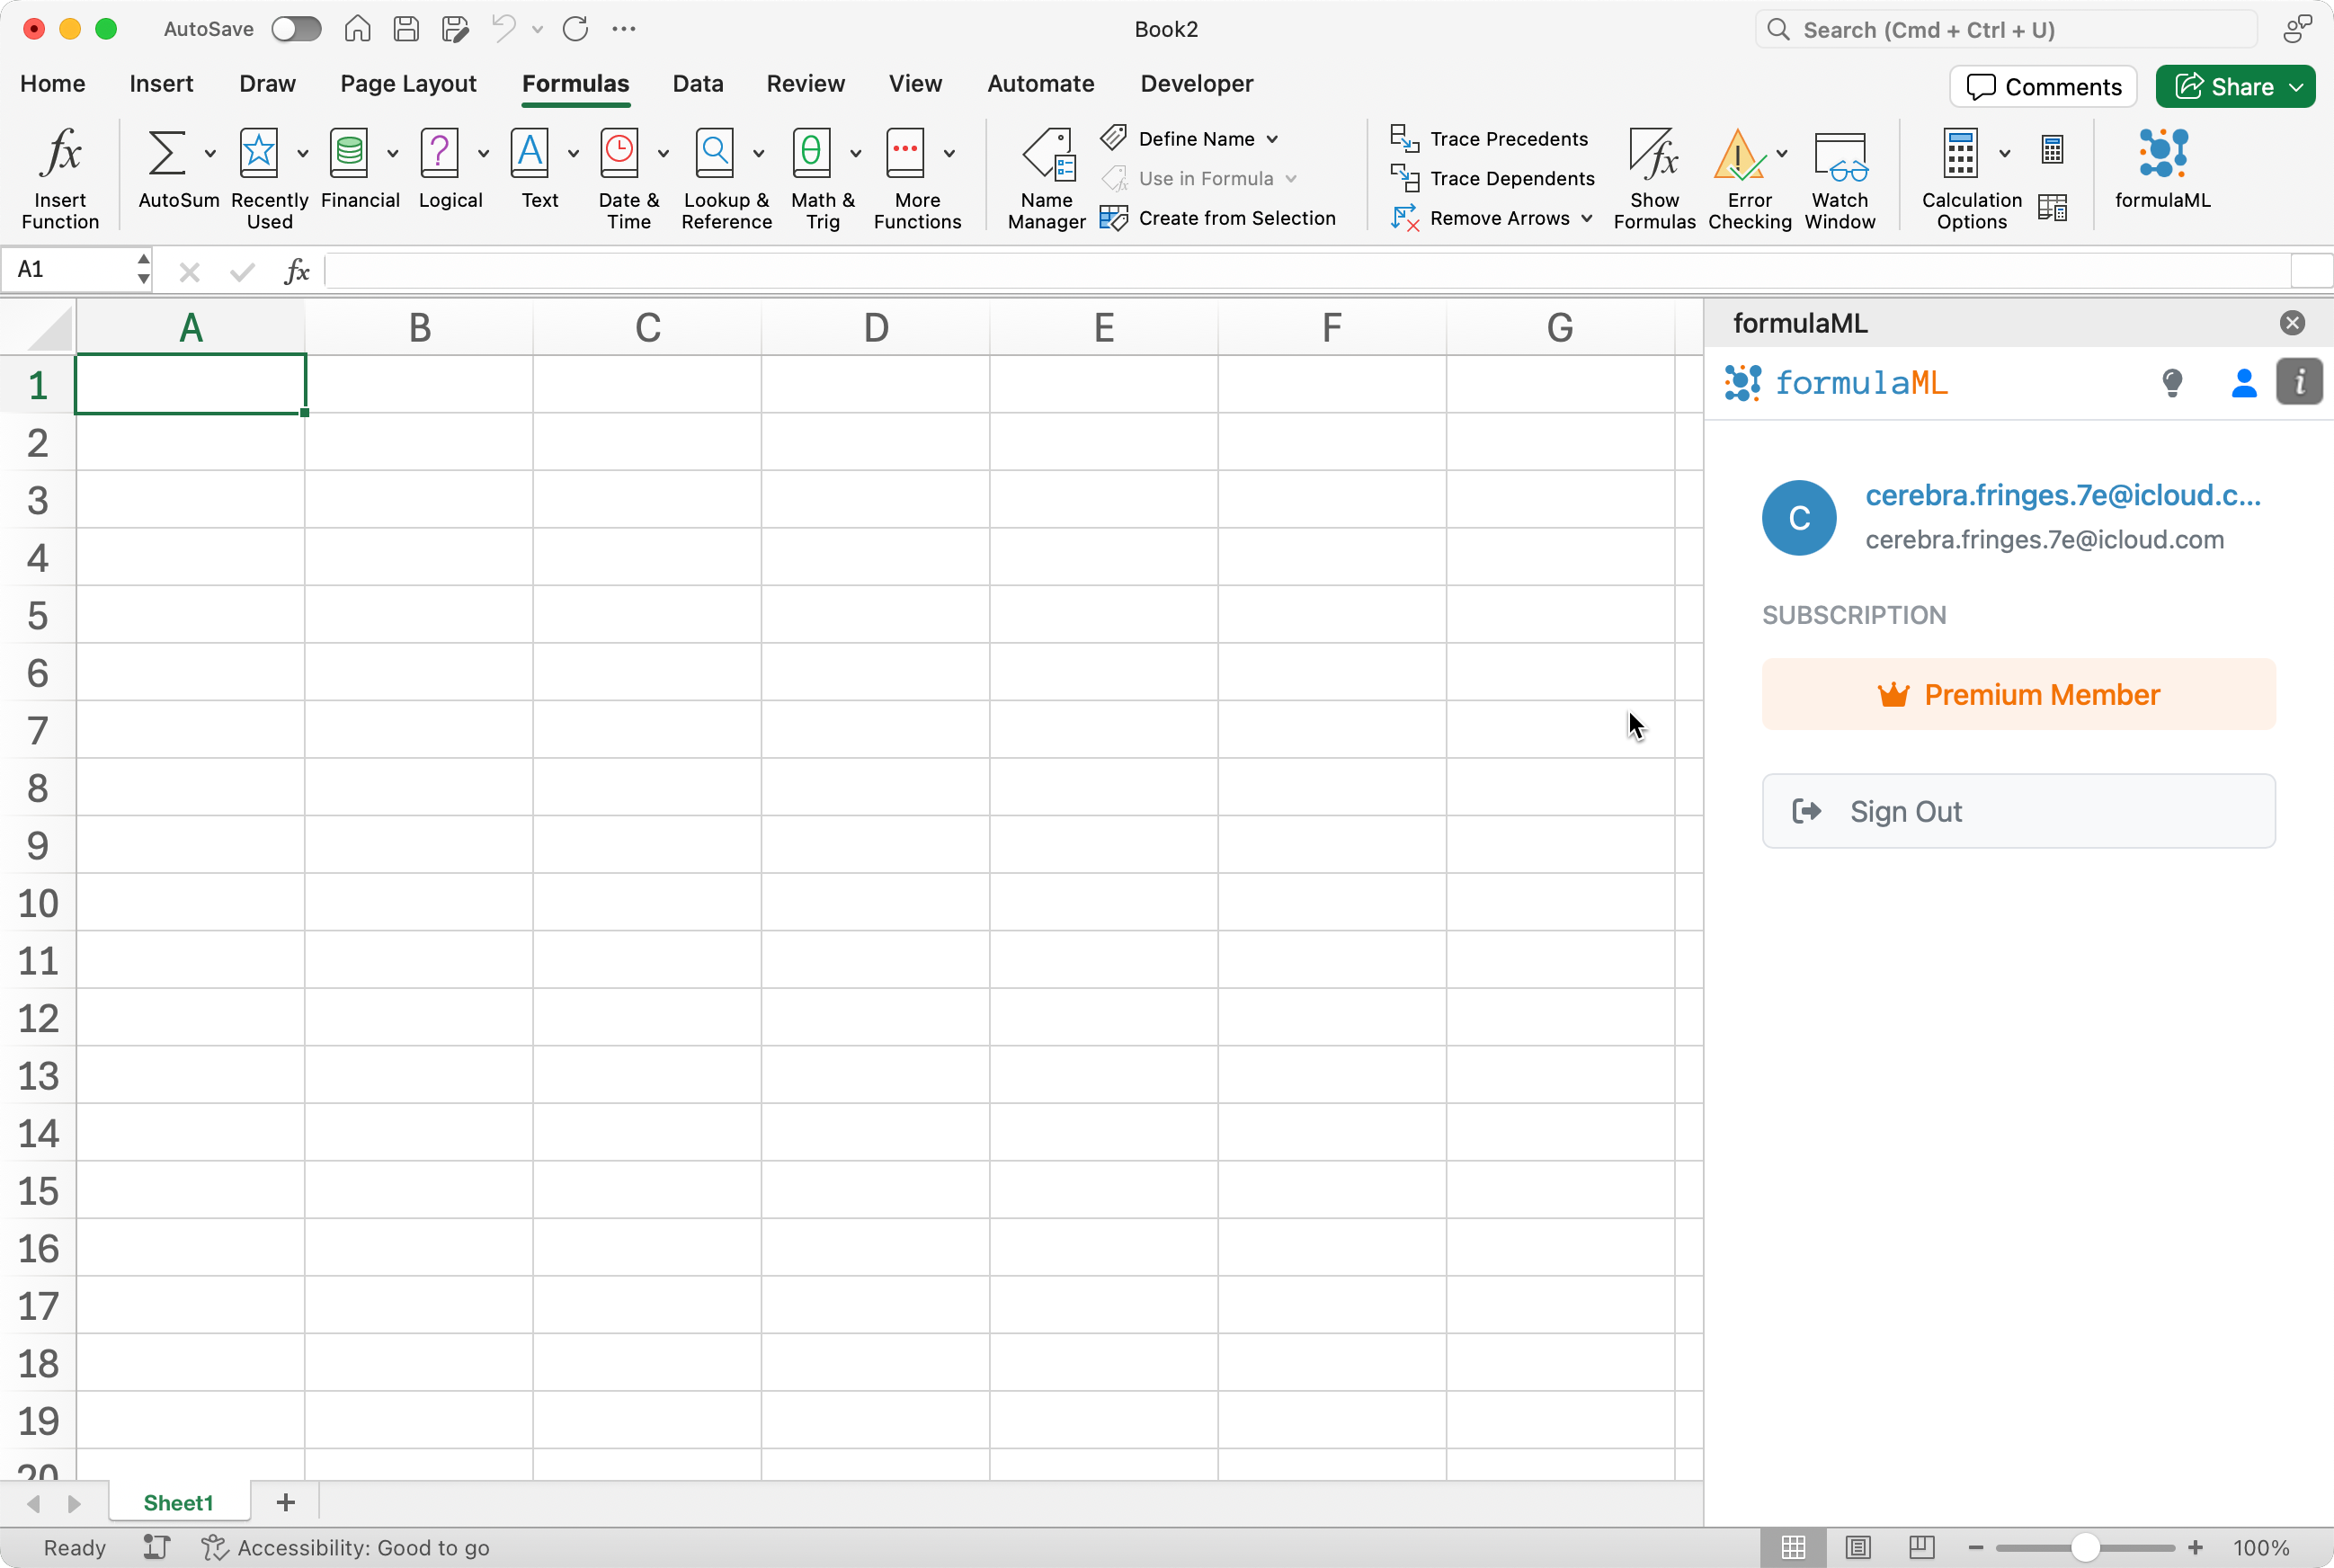Viewport: 2334px width, 1568px height.
Task: Click Show Formulas
Action: [x=1654, y=178]
